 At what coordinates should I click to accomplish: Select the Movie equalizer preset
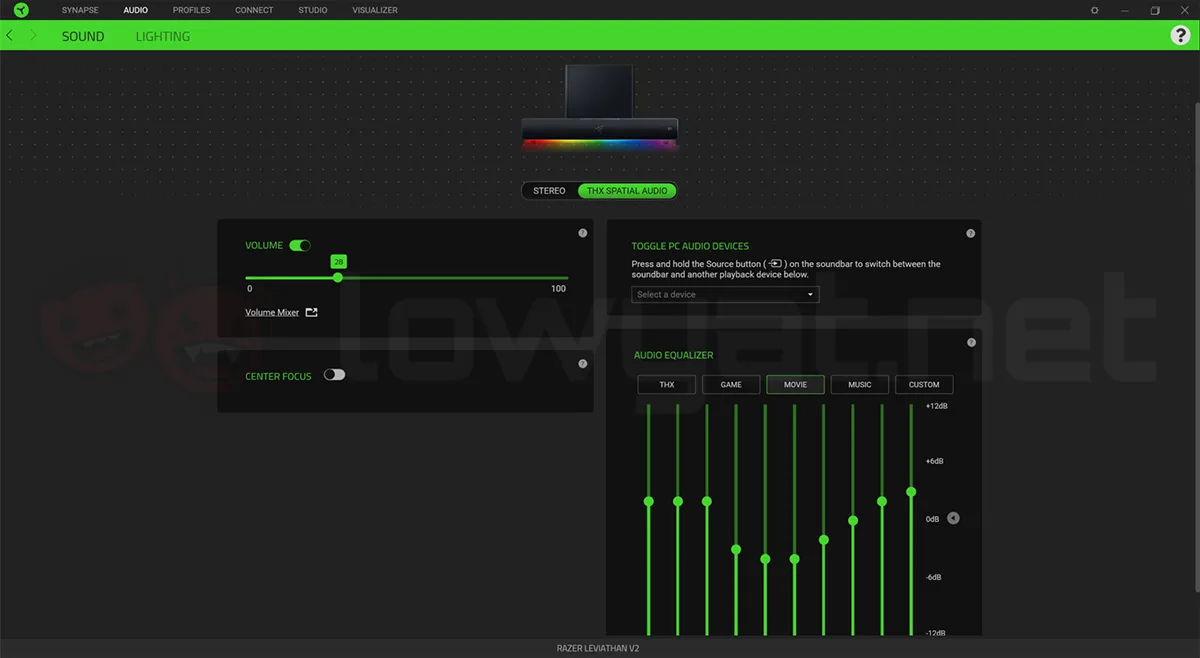(795, 384)
